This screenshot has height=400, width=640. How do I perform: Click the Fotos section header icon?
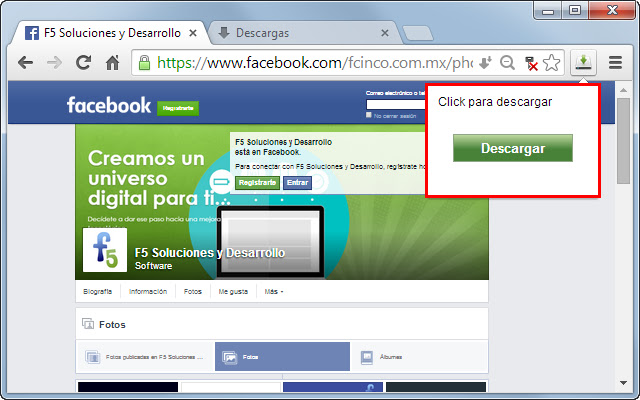click(x=88, y=324)
